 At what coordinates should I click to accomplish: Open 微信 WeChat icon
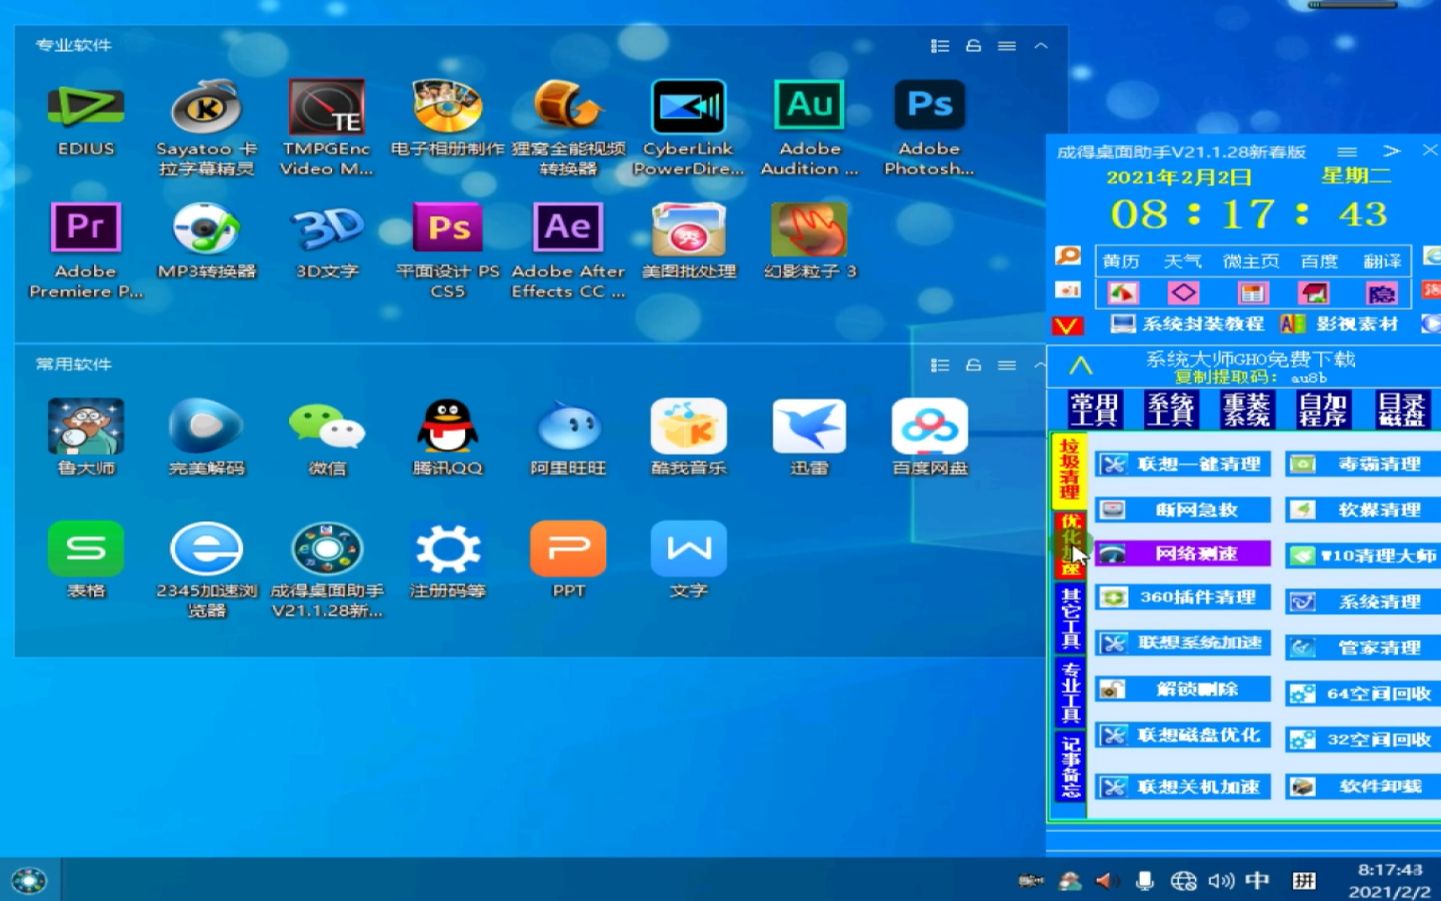[326, 426]
